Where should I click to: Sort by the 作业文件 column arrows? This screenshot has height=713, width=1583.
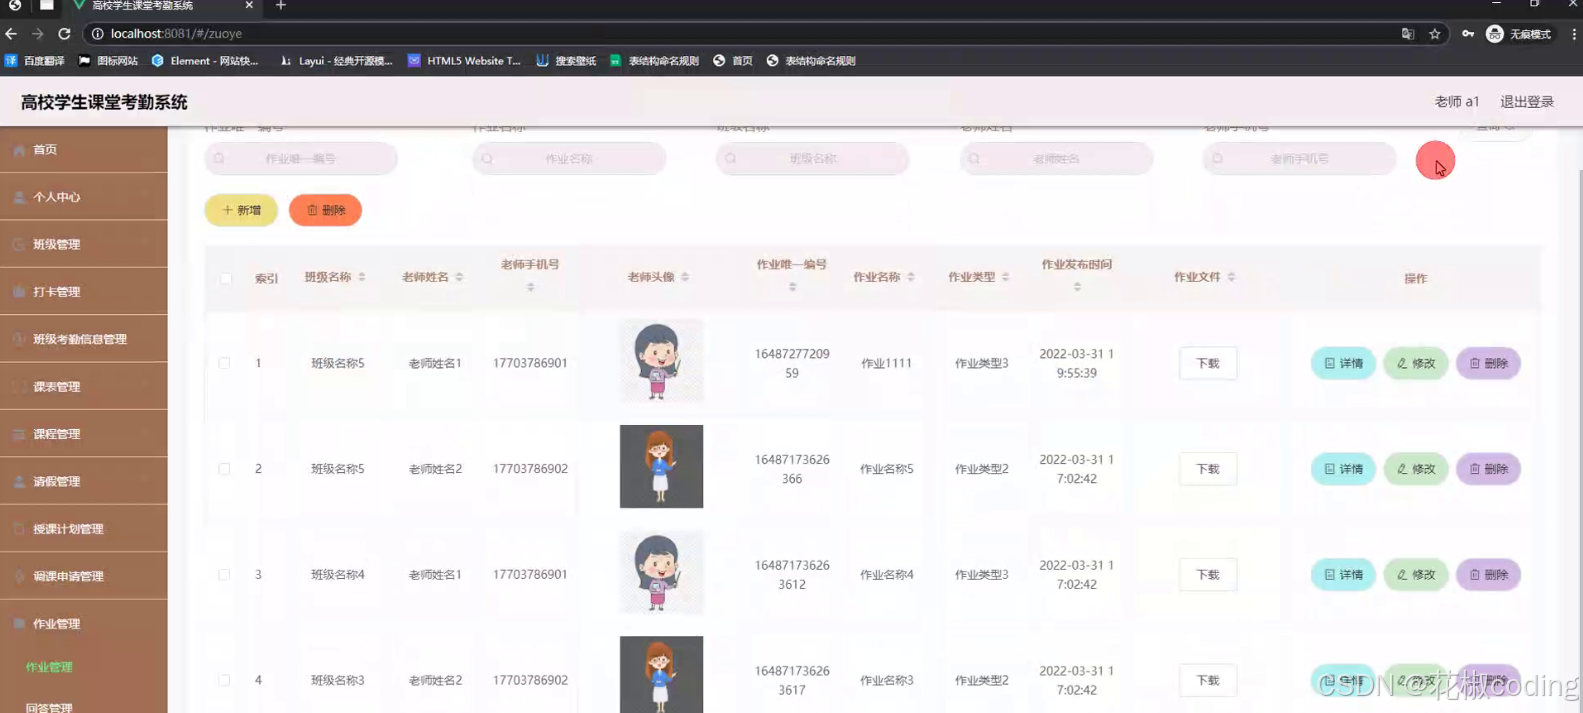[x=1231, y=277]
